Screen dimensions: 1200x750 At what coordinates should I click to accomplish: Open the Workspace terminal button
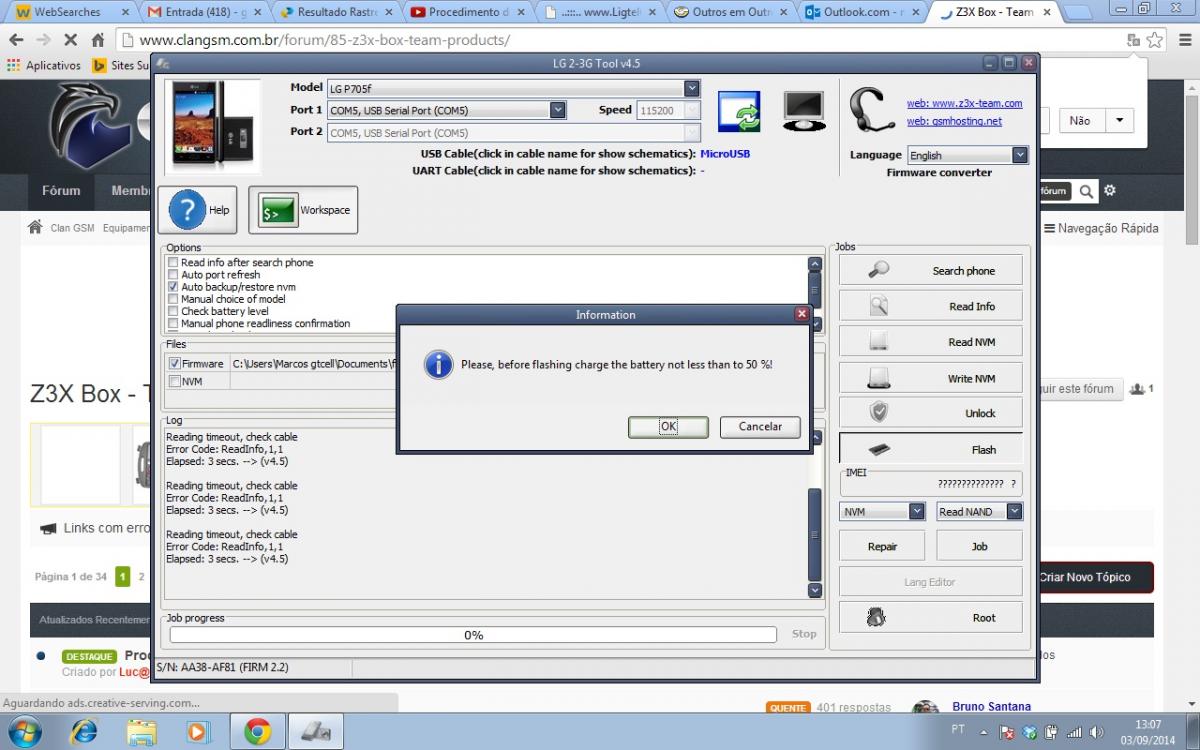pyautogui.click(x=303, y=210)
